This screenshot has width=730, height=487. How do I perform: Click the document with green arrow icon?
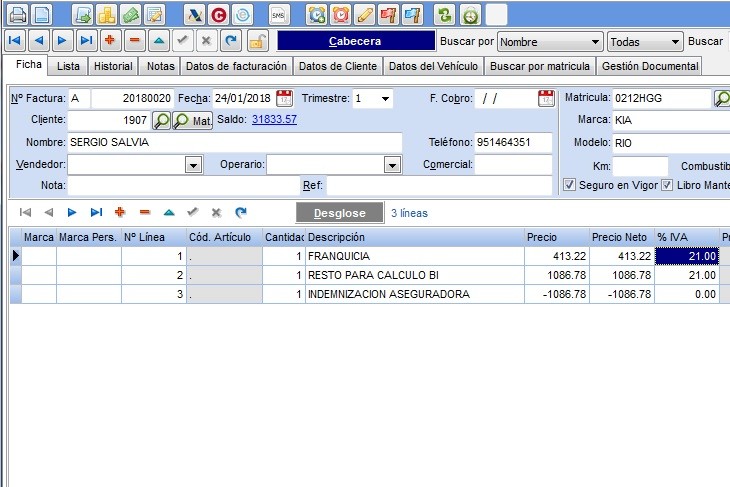[x=83, y=15]
